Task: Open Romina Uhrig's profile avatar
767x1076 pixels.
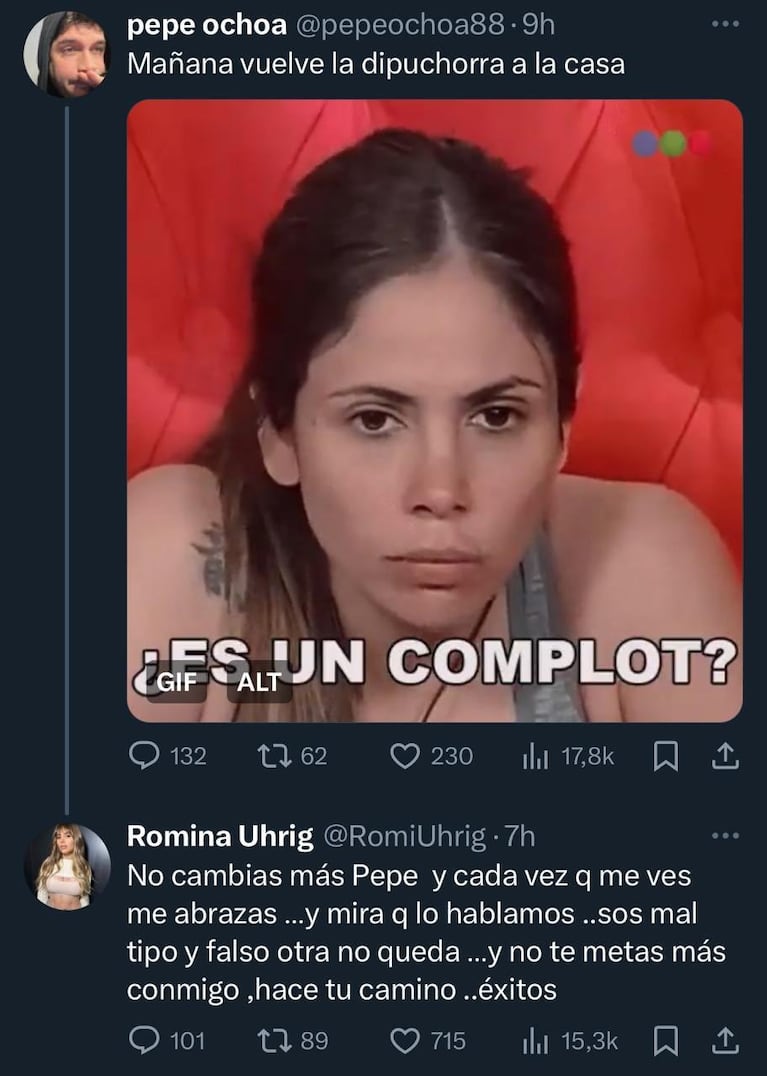Action: click(67, 866)
